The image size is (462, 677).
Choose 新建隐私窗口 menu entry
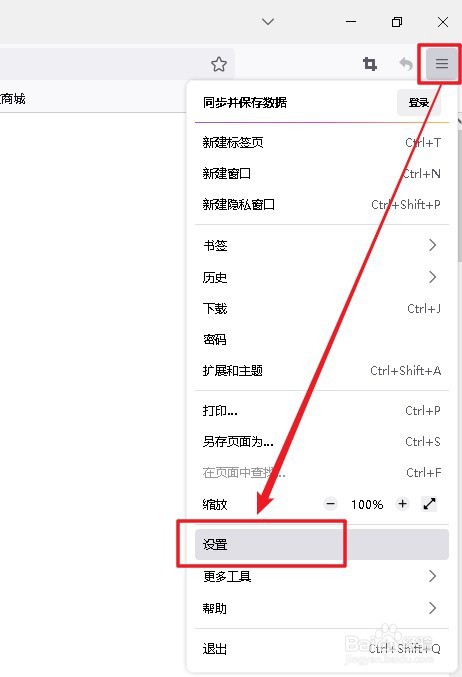pyautogui.click(x=322, y=204)
